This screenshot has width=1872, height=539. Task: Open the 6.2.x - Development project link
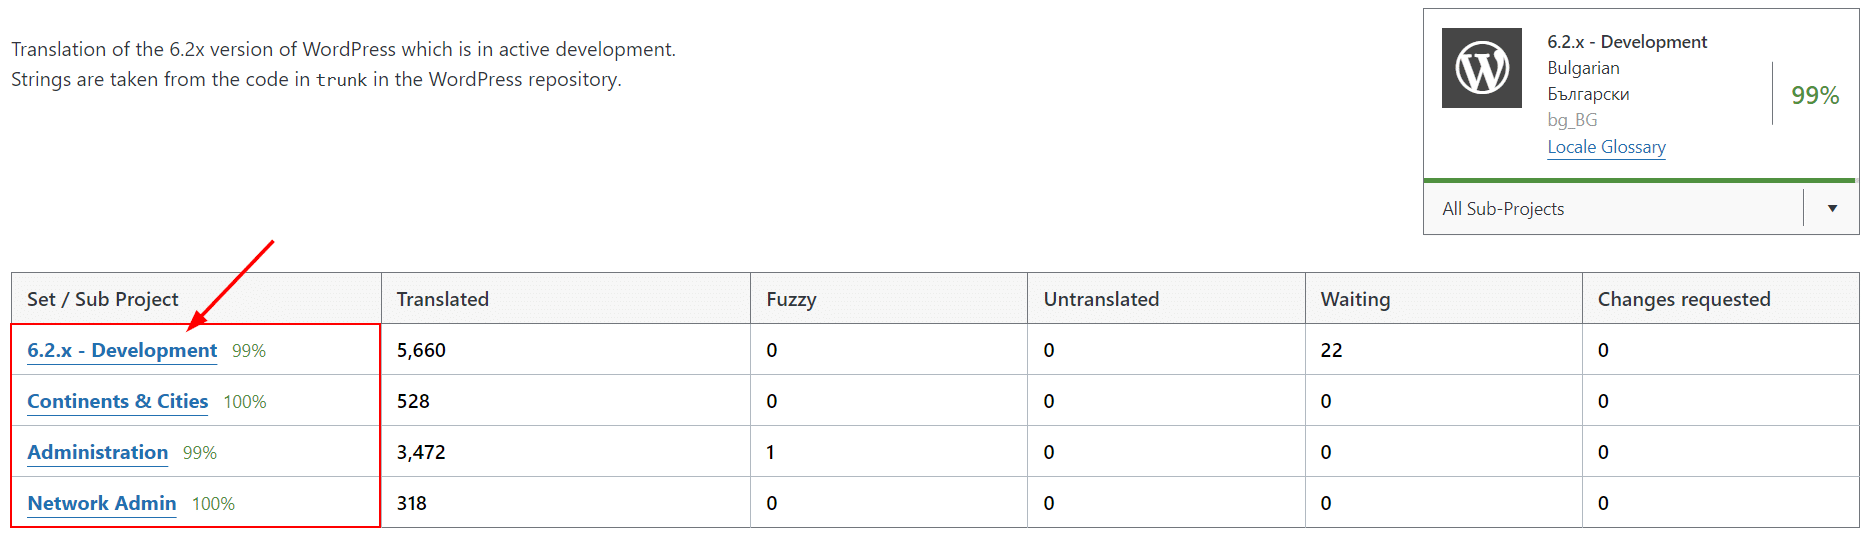122,351
